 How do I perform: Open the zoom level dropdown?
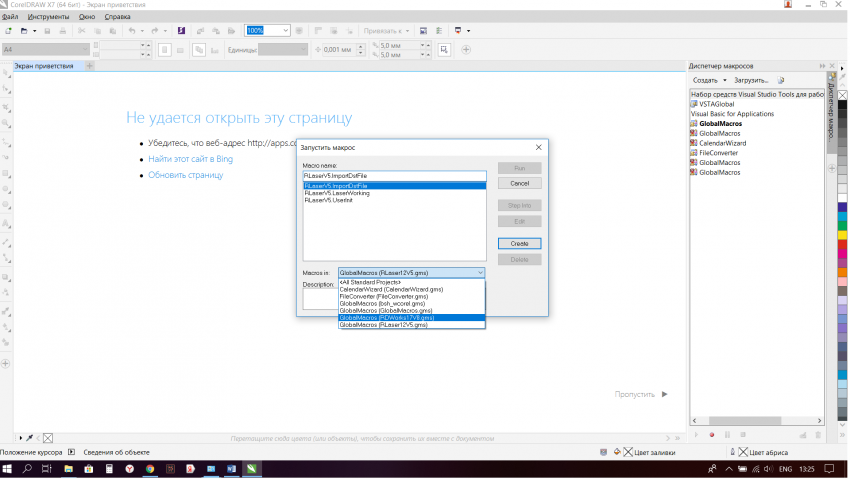285,31
